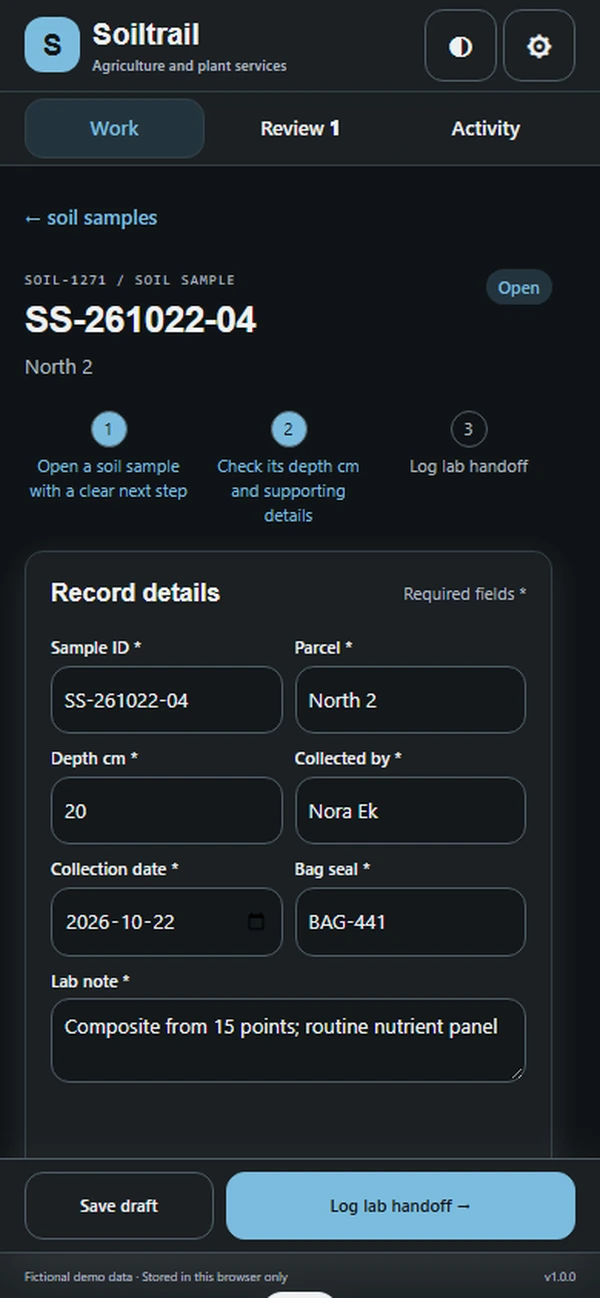Open the calendar picker in Collection date
Image resolution: width=600 pixels, height=1298 pixels.
tap(256, 922)
